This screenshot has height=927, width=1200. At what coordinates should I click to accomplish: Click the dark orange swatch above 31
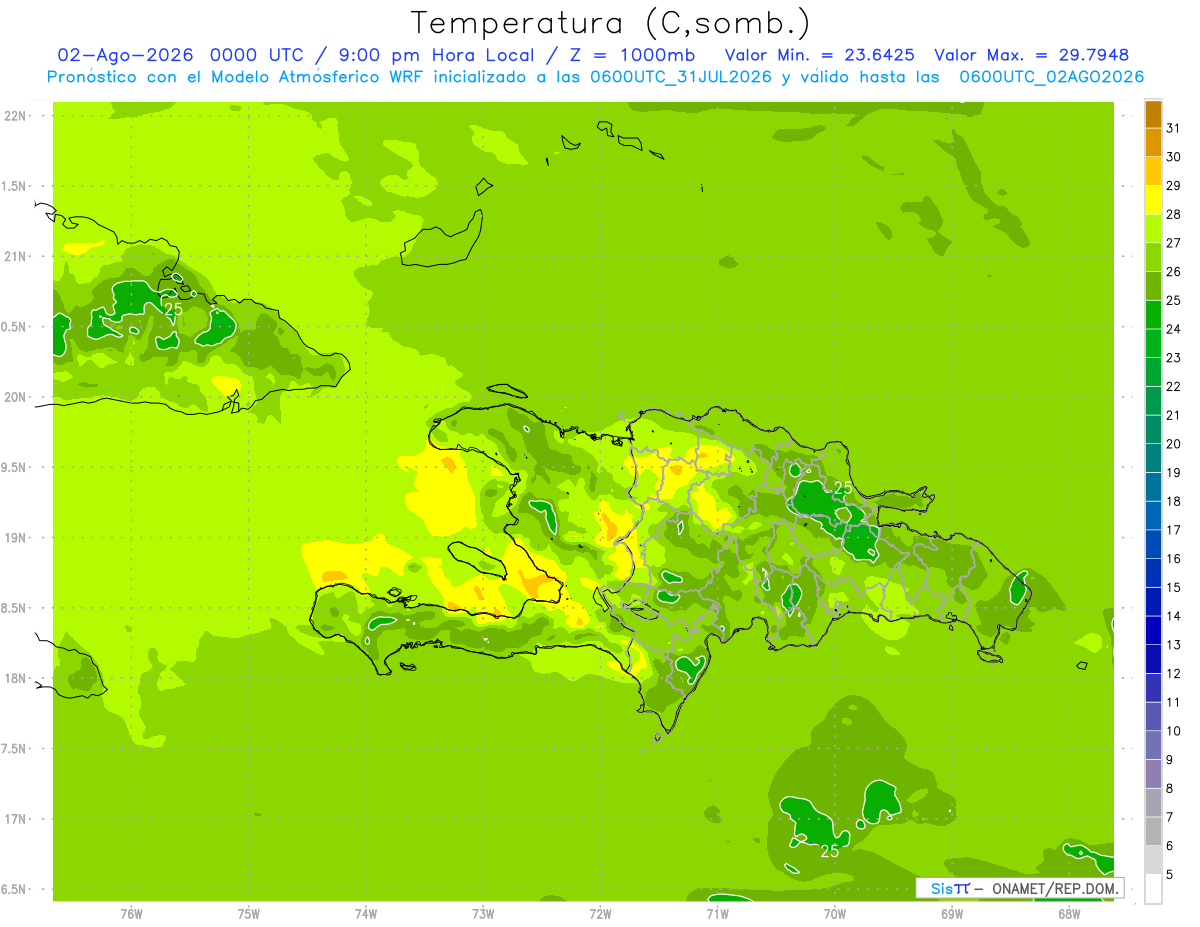1153,114
